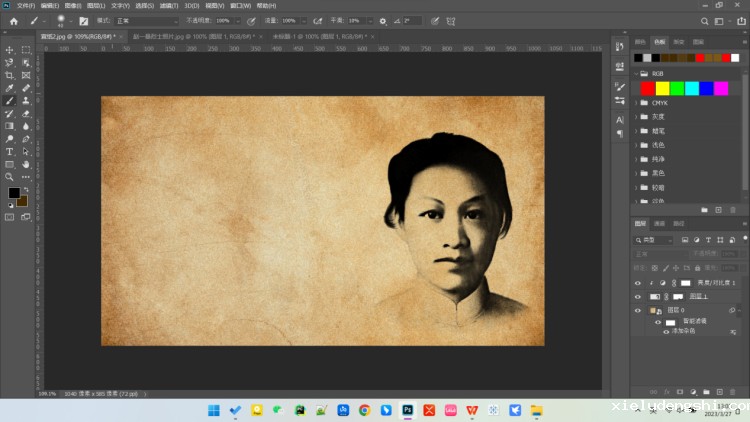Select the Gradient tool

point(10,126)
